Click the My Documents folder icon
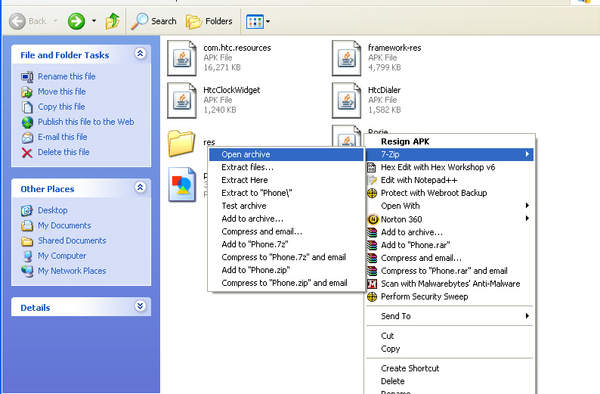Screen dimensions: 600x394 coord(27,226)
